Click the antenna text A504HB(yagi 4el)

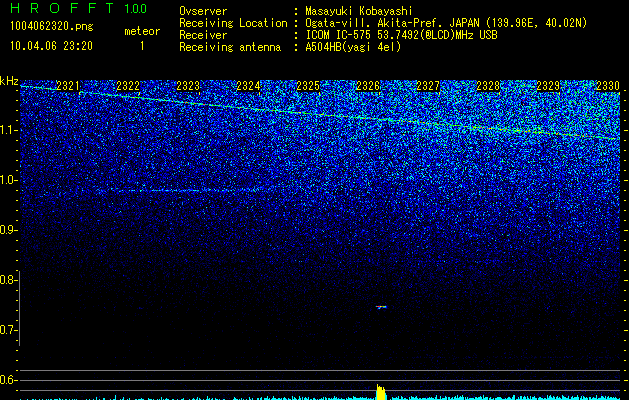[353, 47]
